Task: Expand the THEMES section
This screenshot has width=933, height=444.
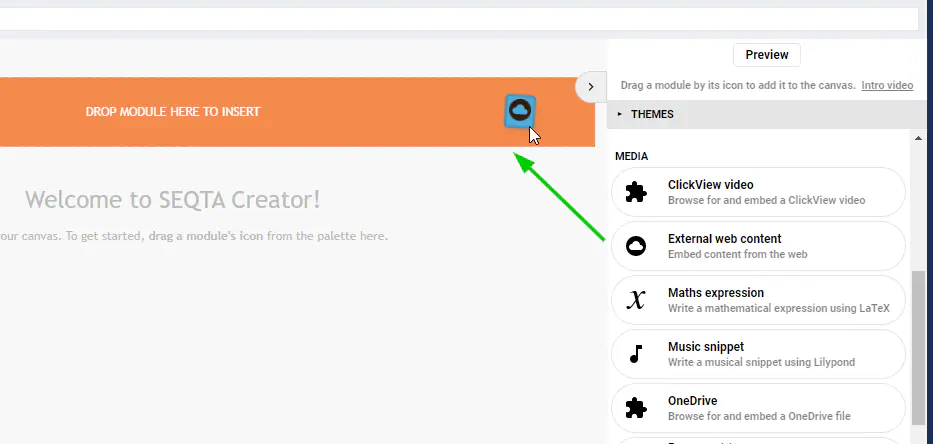Action: [769, 114]
